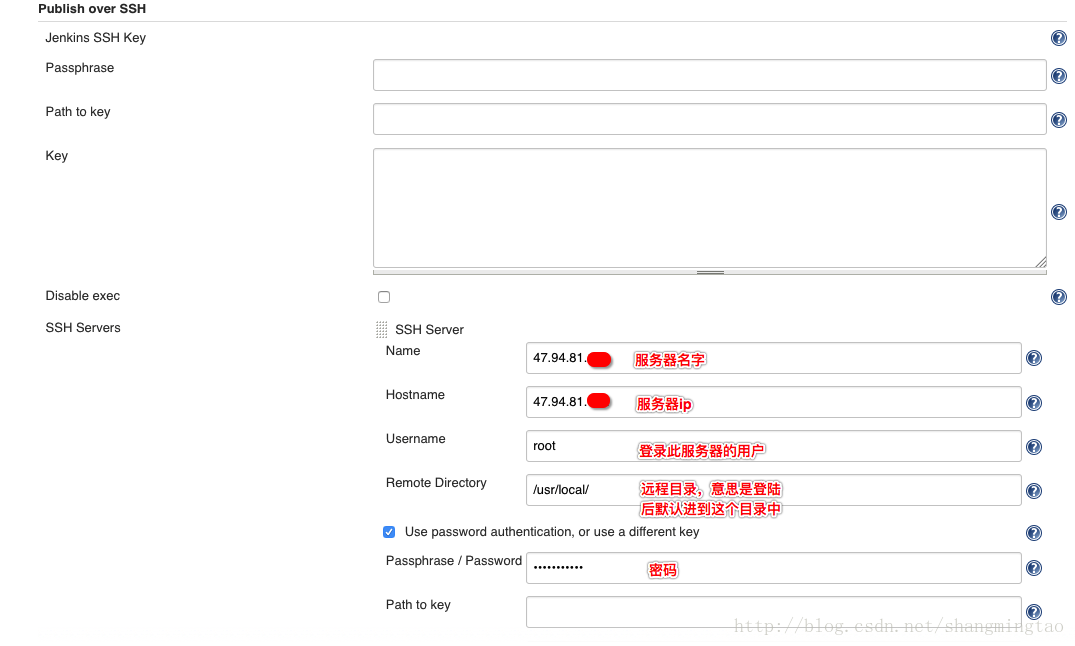Focus the global Path to key field

click(x=710, y=119)
